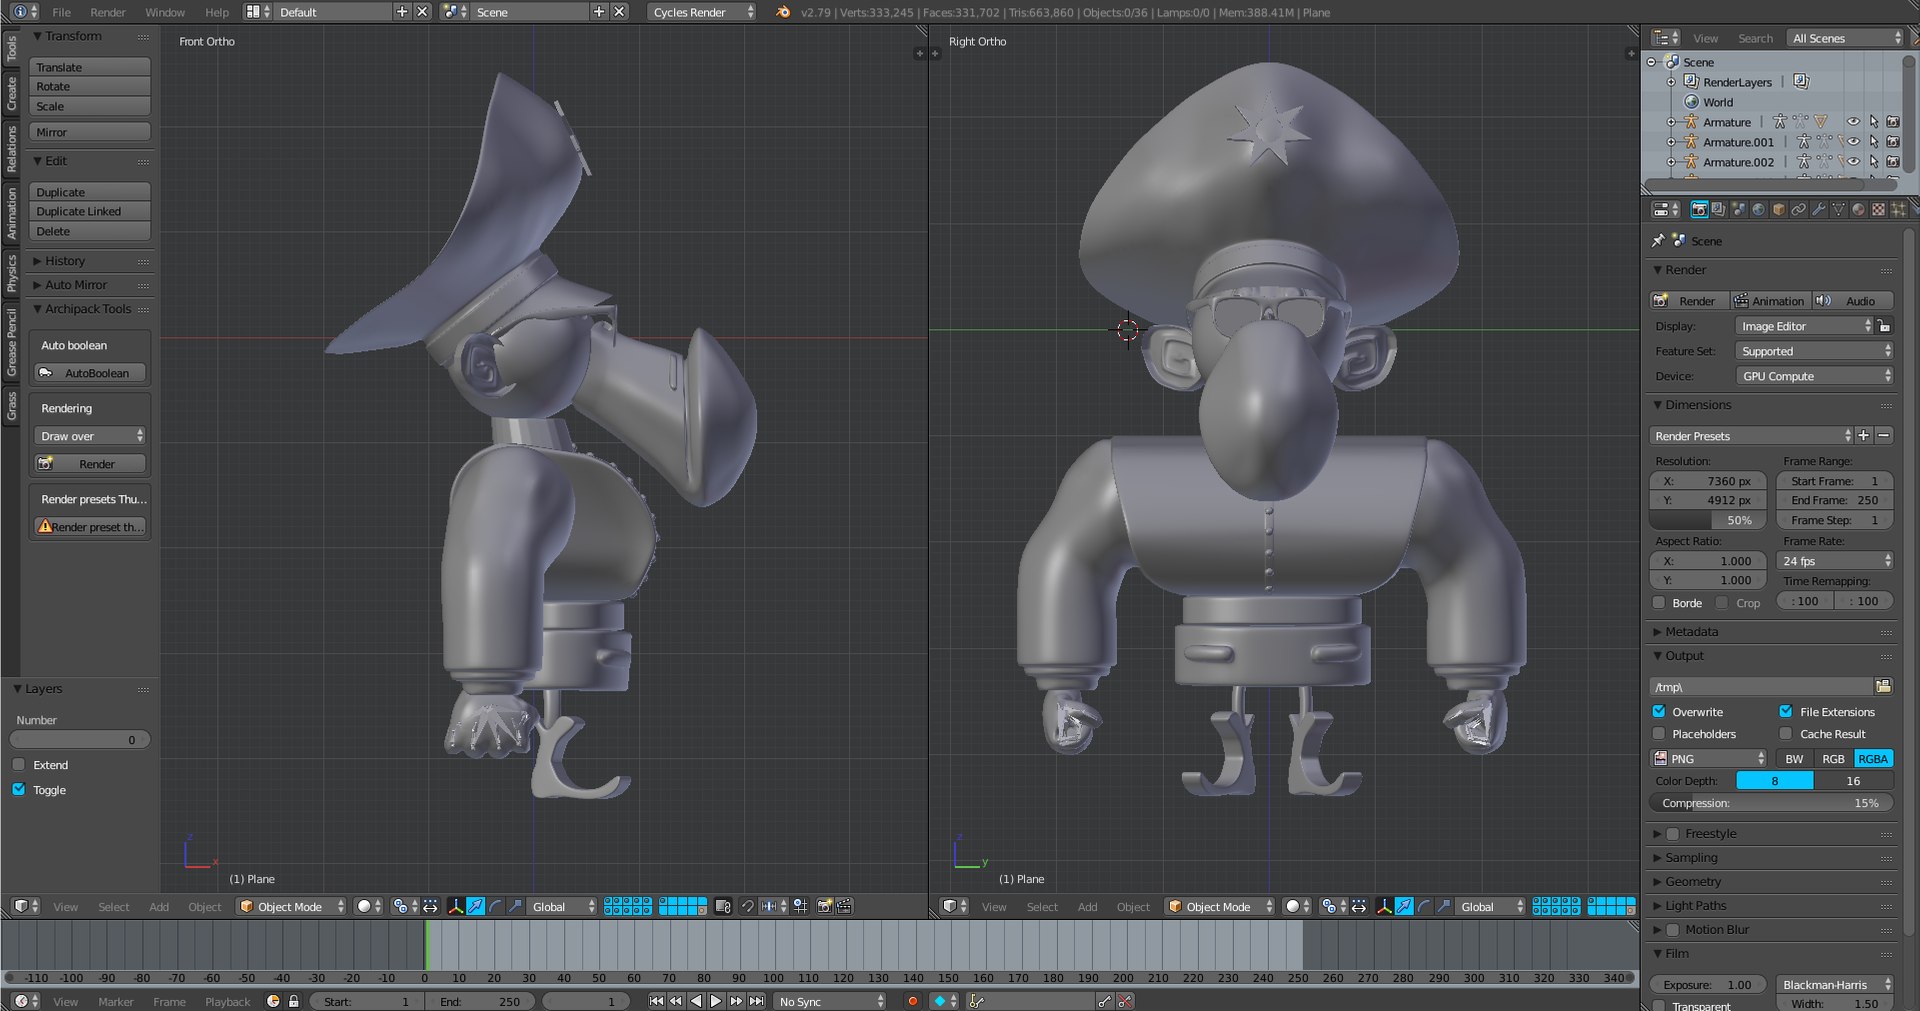Expand the History panel in tool shelf
This screenshot has height=1011, width=1920.
64,260
